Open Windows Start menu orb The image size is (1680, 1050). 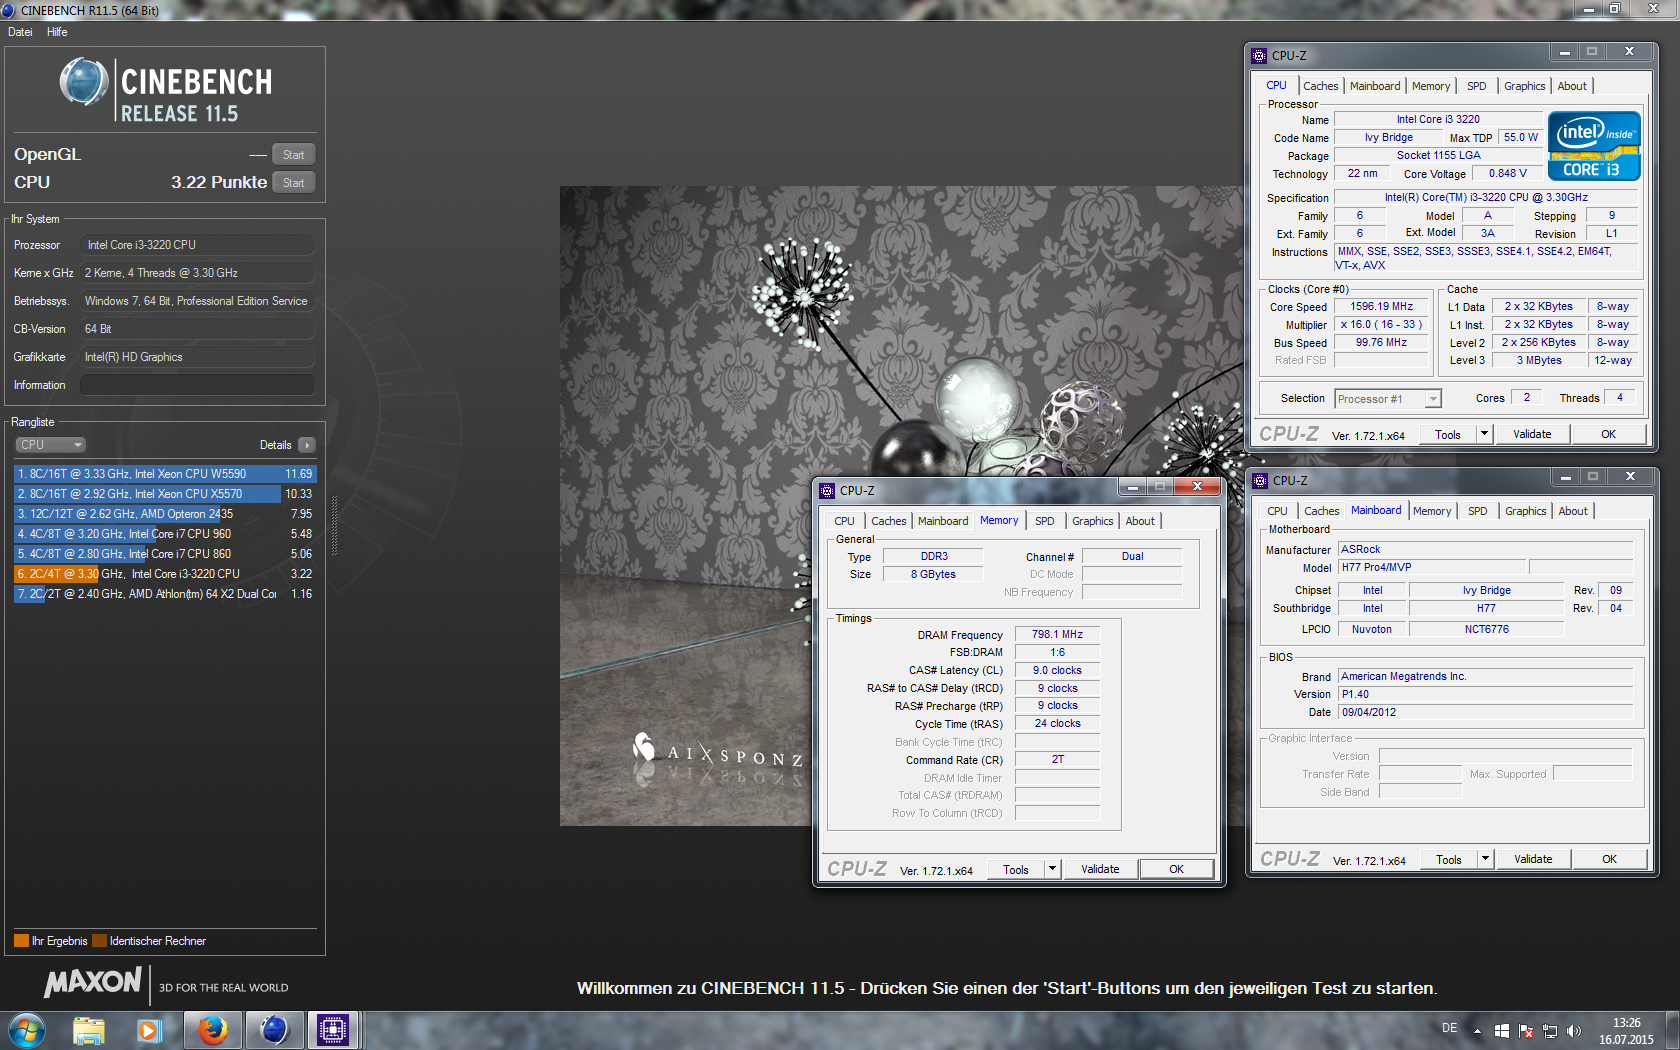coord(27,1030)
